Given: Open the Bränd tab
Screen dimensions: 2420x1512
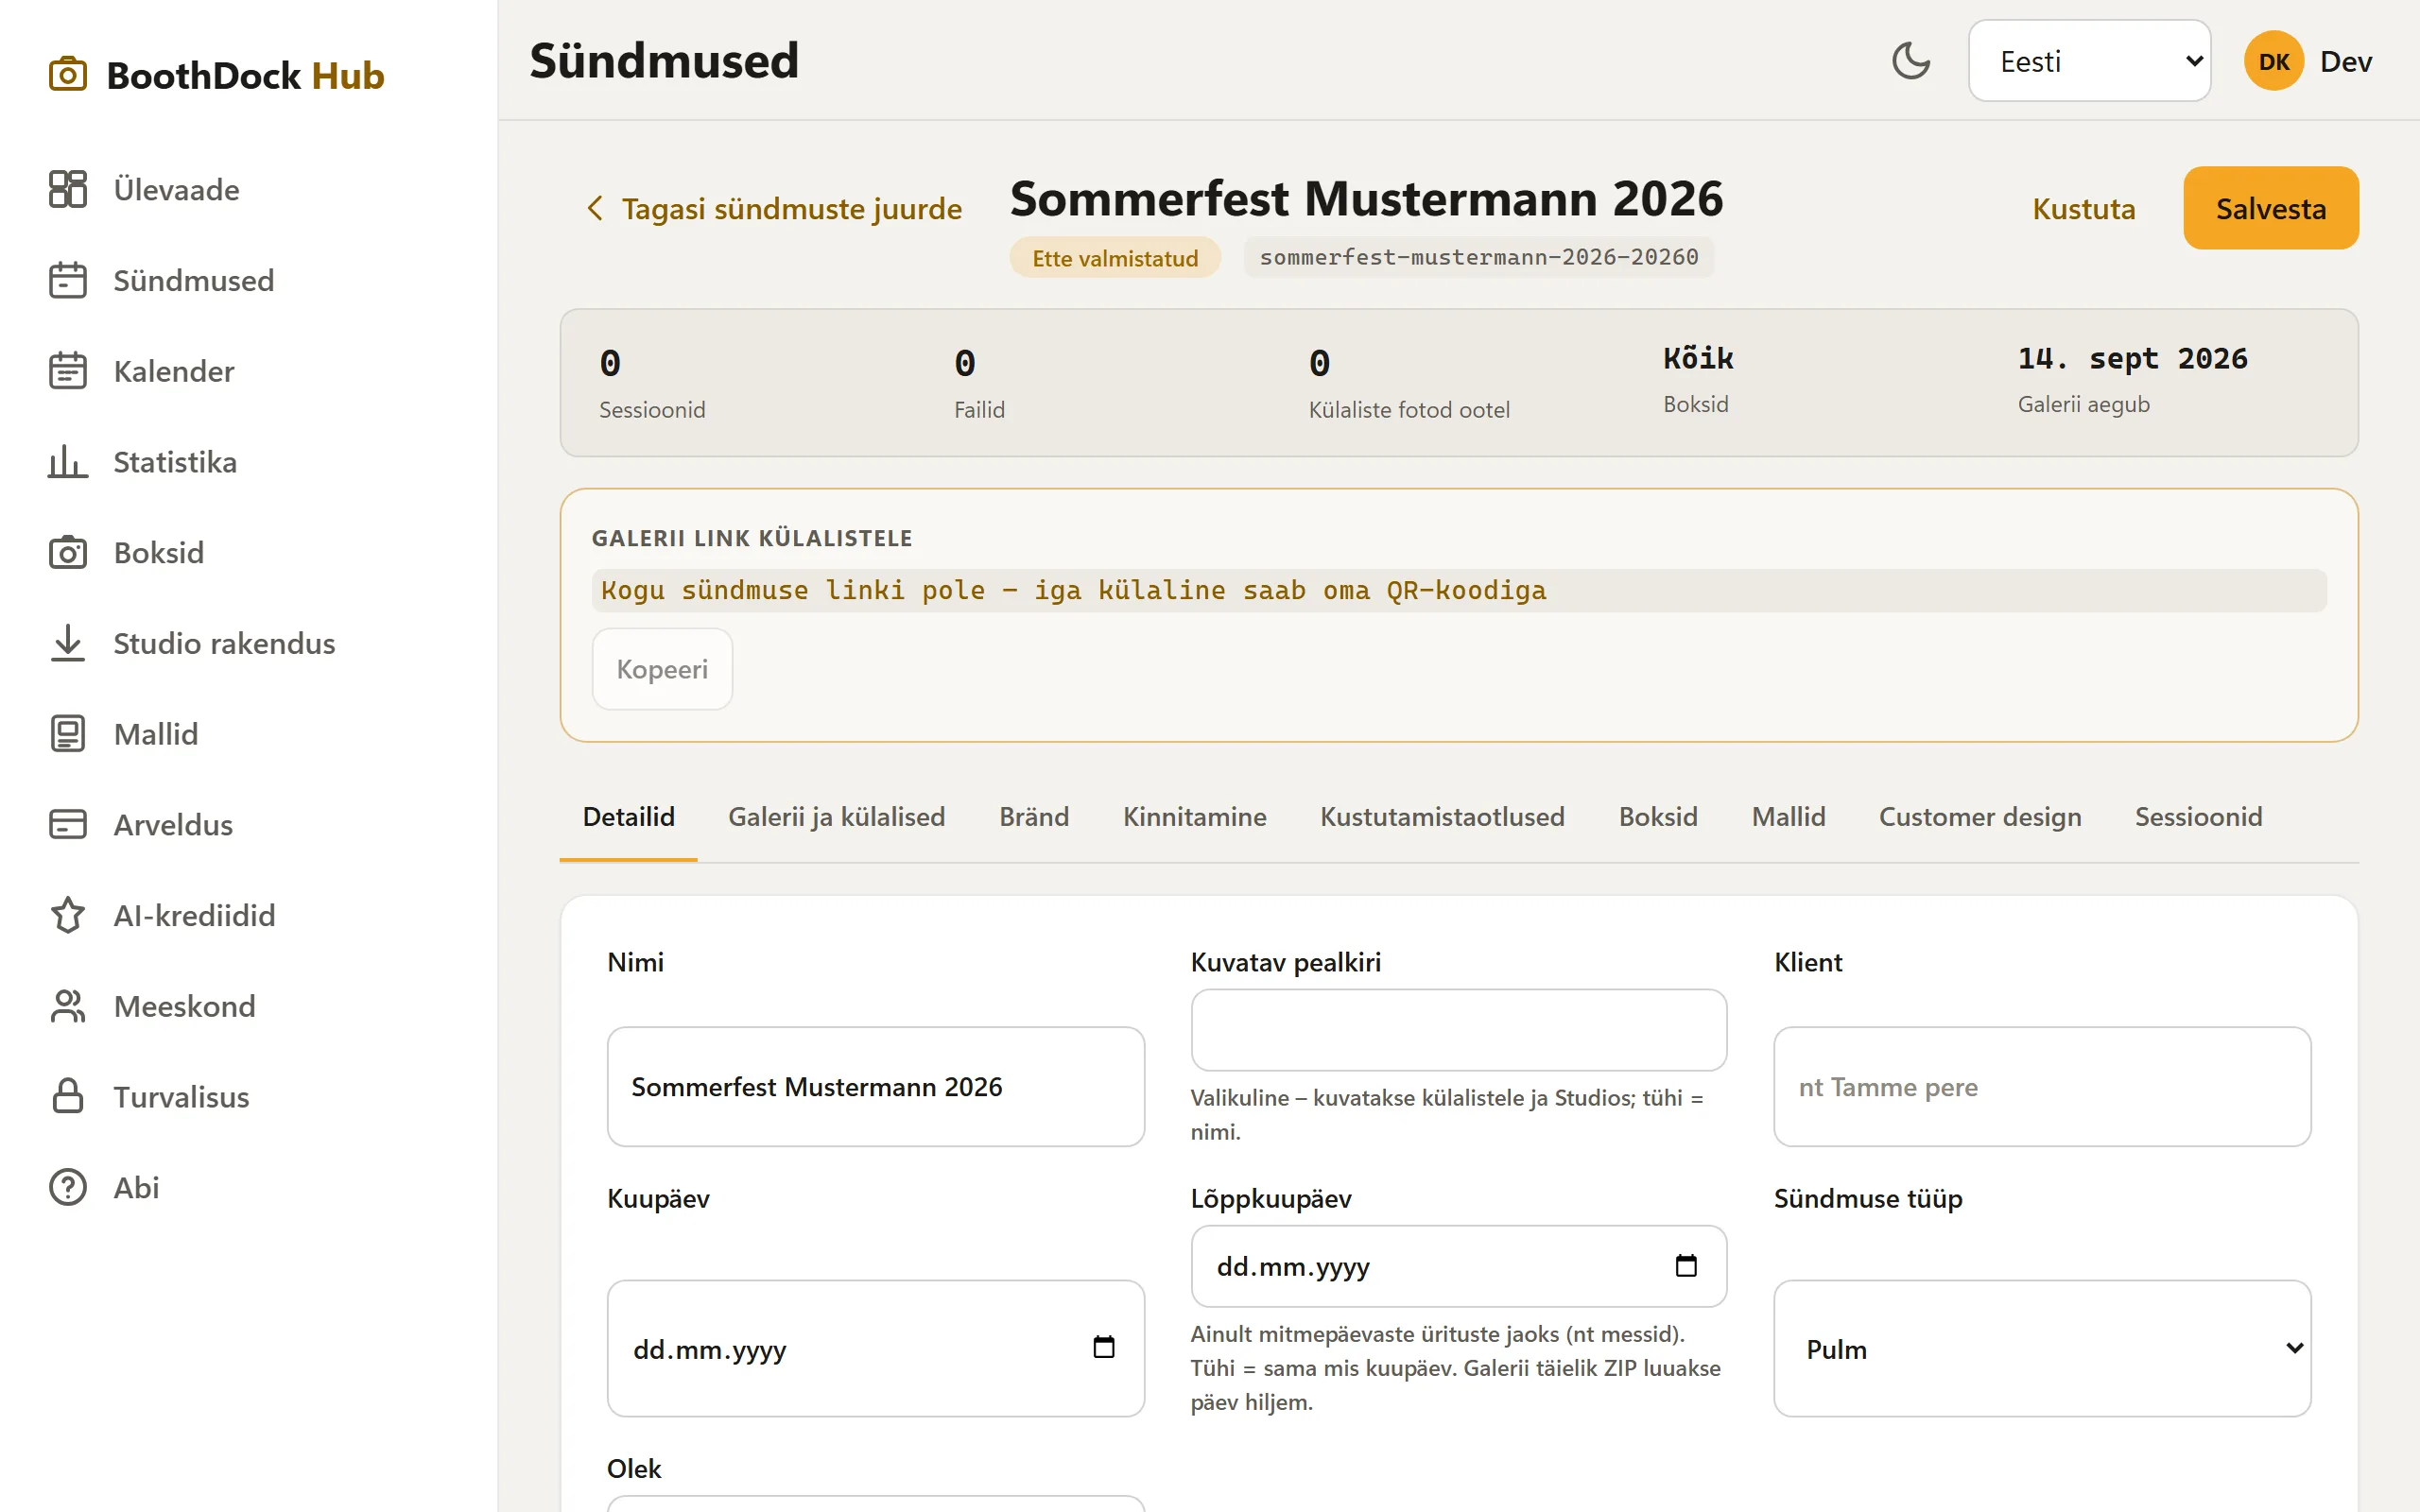Looking at the screenshot, I should coord(1034,817).
